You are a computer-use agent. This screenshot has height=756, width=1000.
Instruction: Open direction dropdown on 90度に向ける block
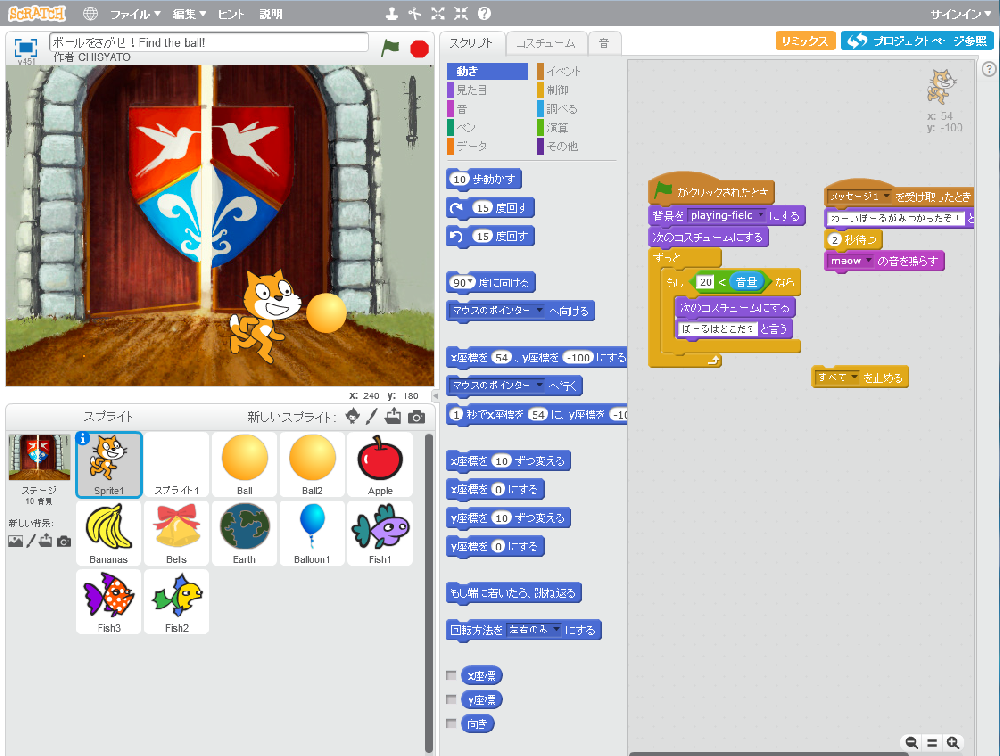pyautogui.click(x=471, y=283)
